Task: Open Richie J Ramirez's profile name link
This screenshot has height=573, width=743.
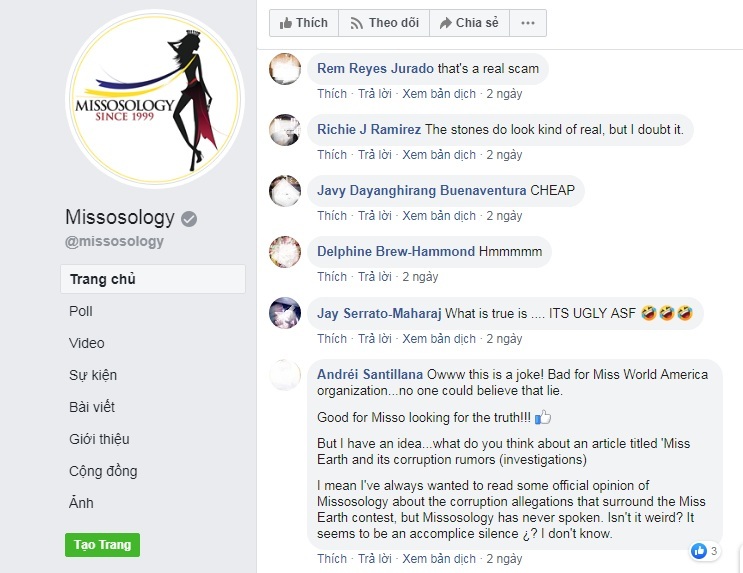Action: 369,129
